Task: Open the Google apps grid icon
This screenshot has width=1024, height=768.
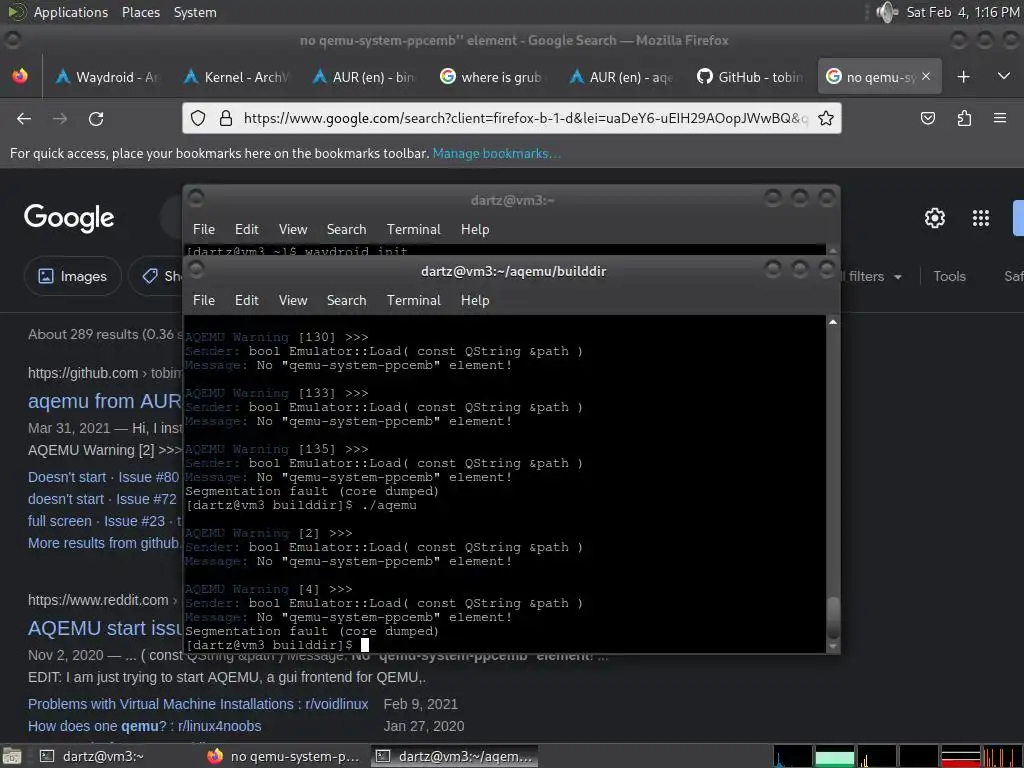Action: pos(981,217)
